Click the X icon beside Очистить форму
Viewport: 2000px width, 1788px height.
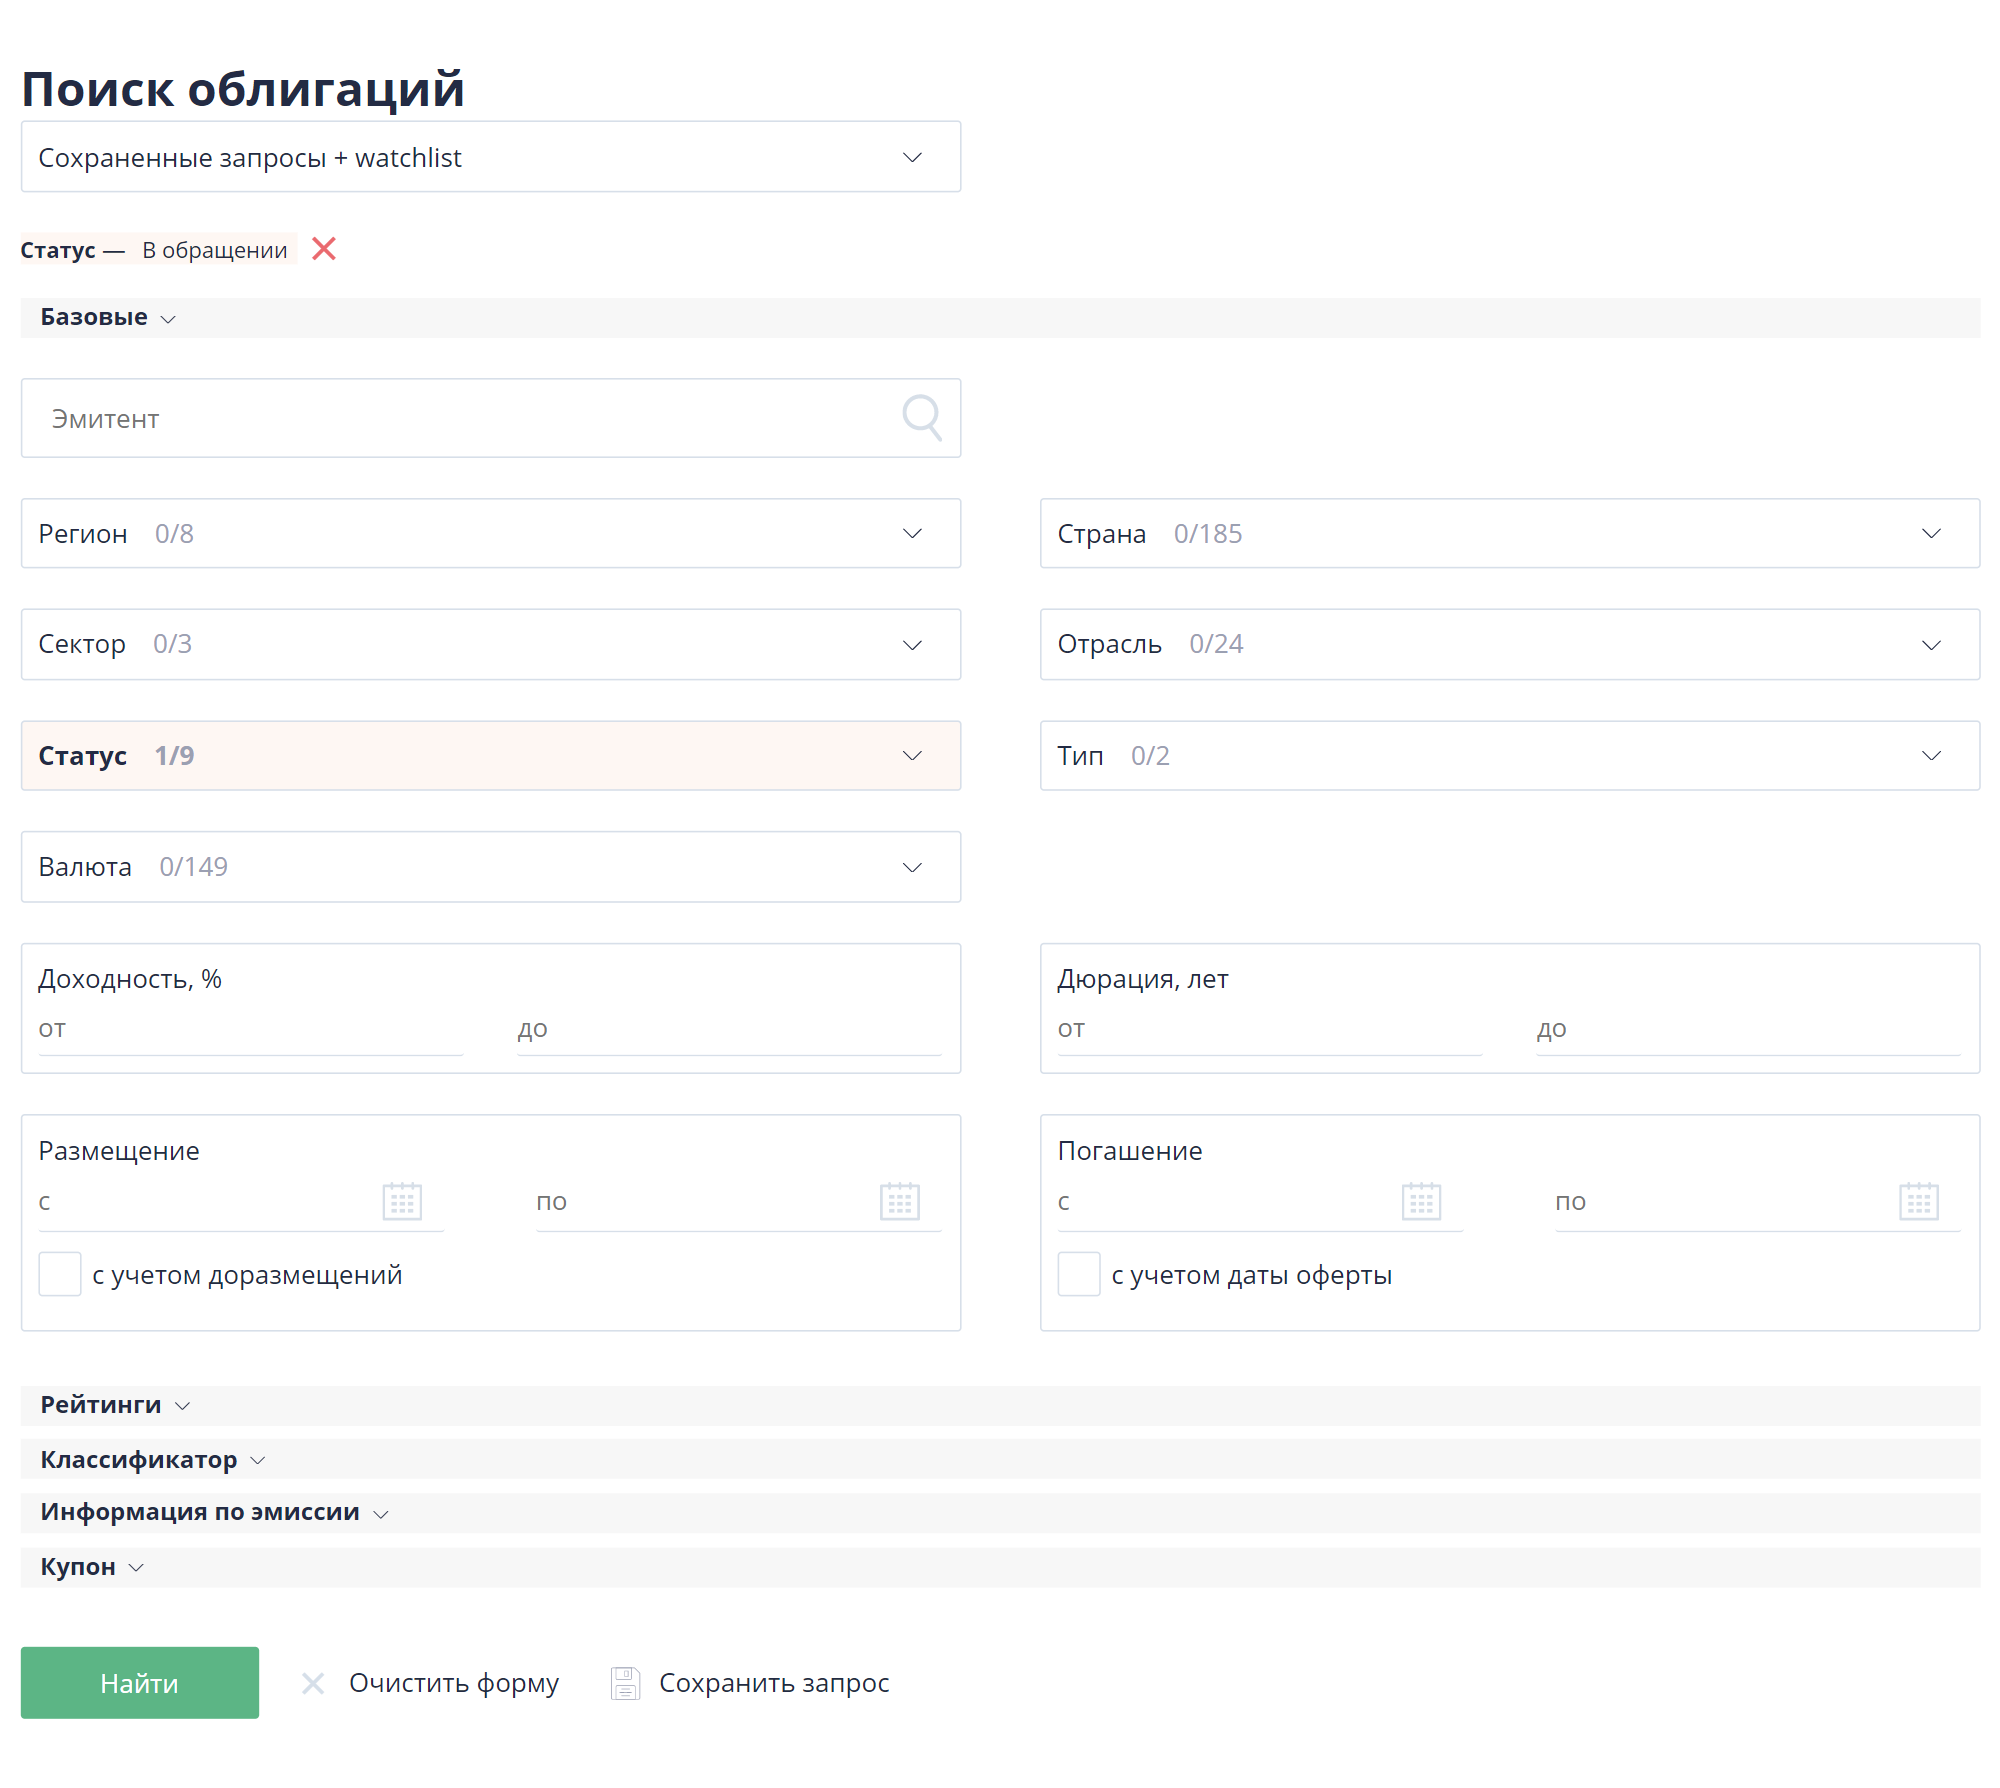pos(313,1684)
